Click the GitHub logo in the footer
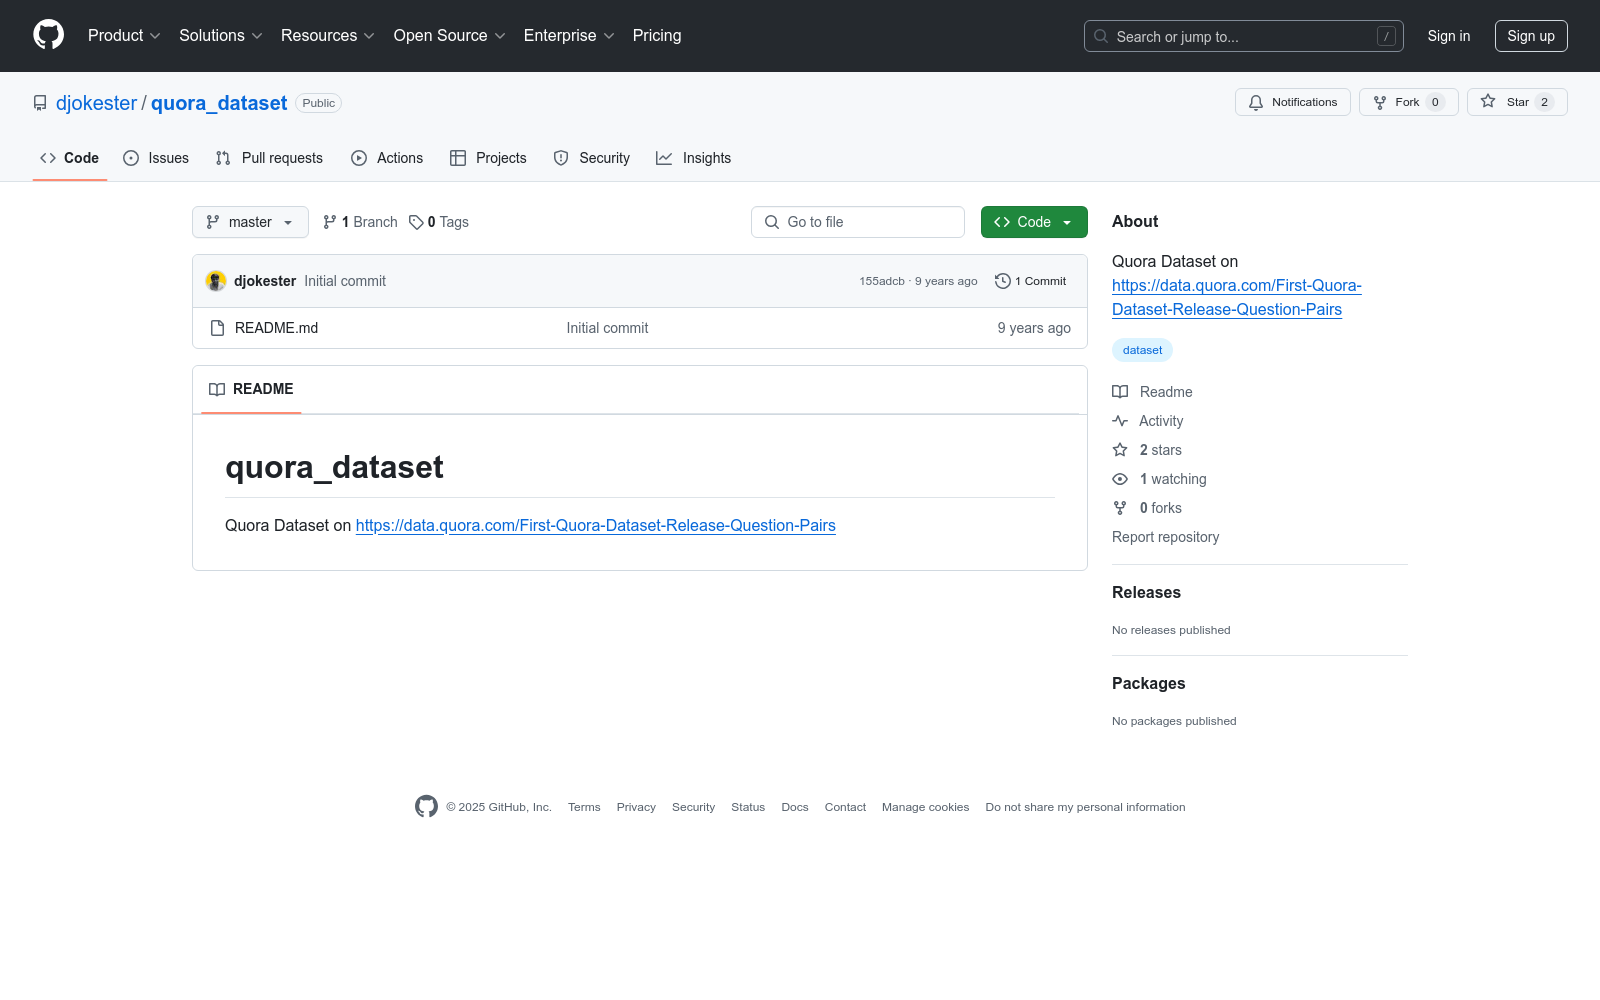This screenshot has height=1000, width=1600. pyautogui.click(x=426, y=807)
